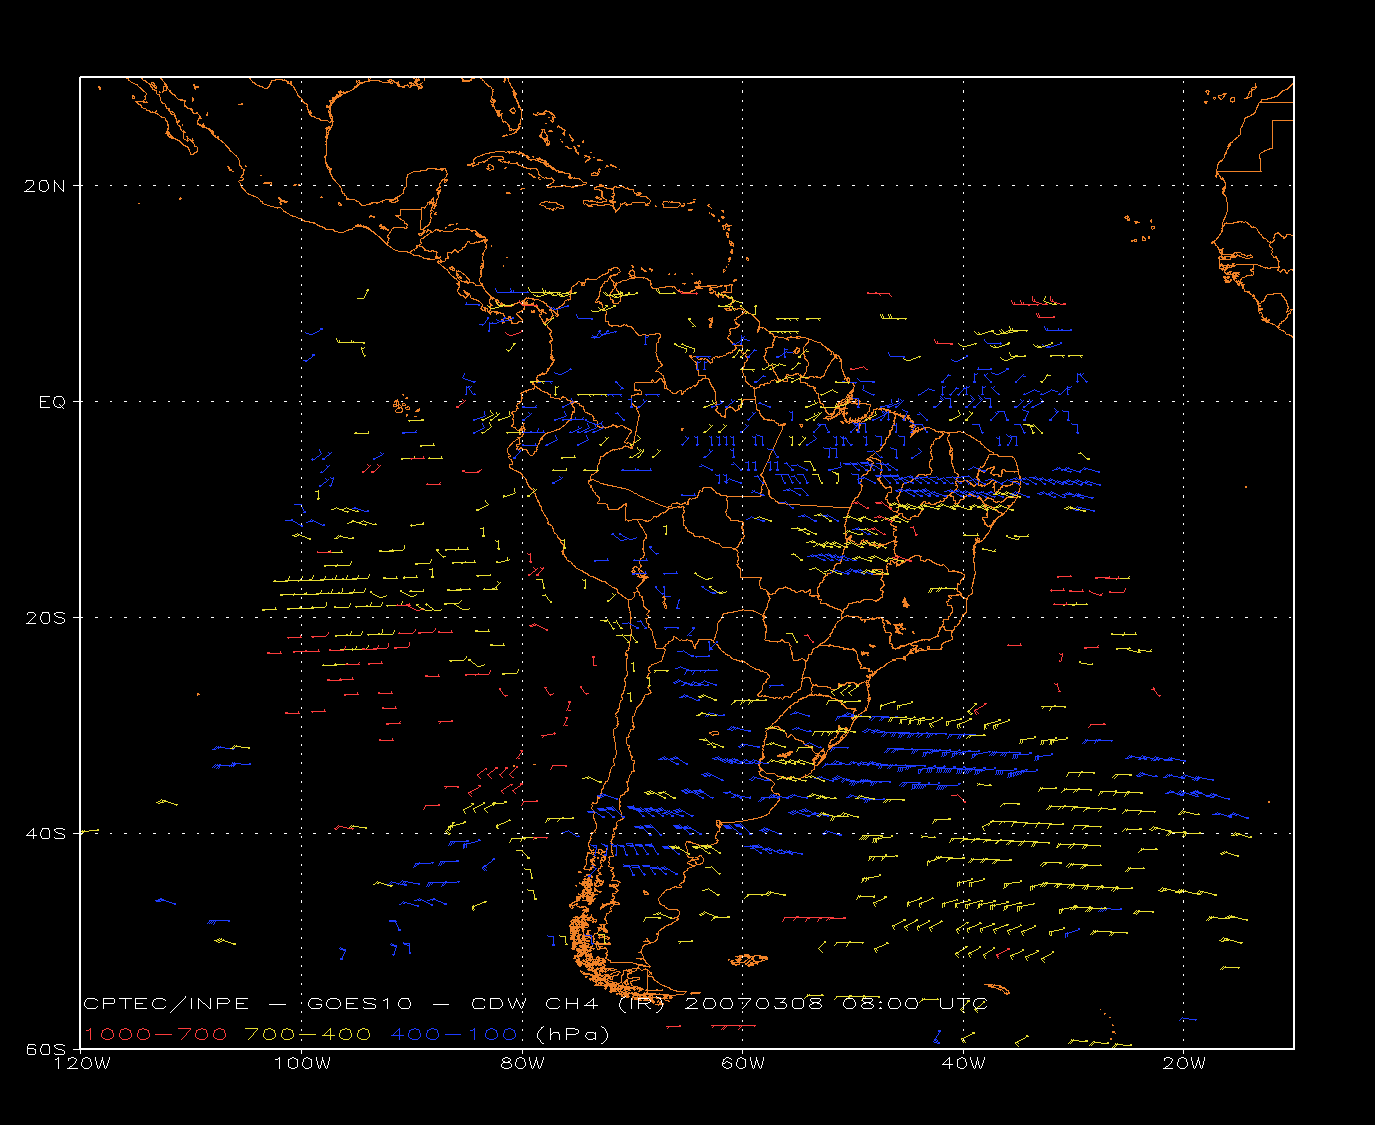Click the (hPa) unit label
Image resolution: width=1375 pixels, height=1125 pixels.
[x=573, y=1034]
